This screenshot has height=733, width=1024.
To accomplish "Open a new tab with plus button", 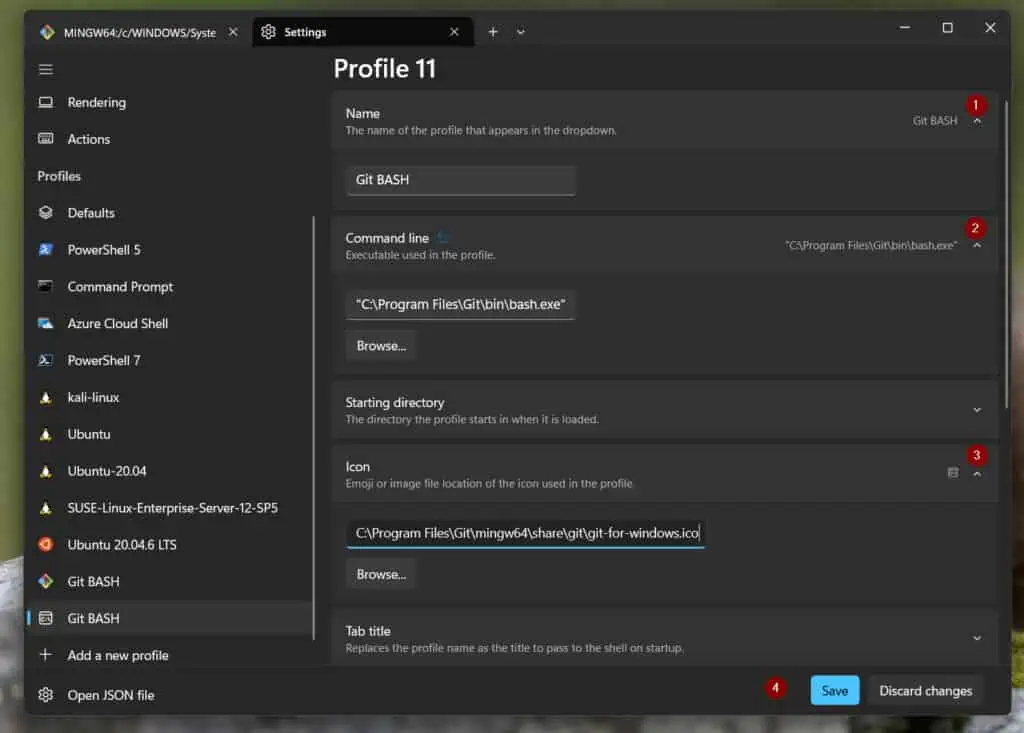I will [493, 32].
